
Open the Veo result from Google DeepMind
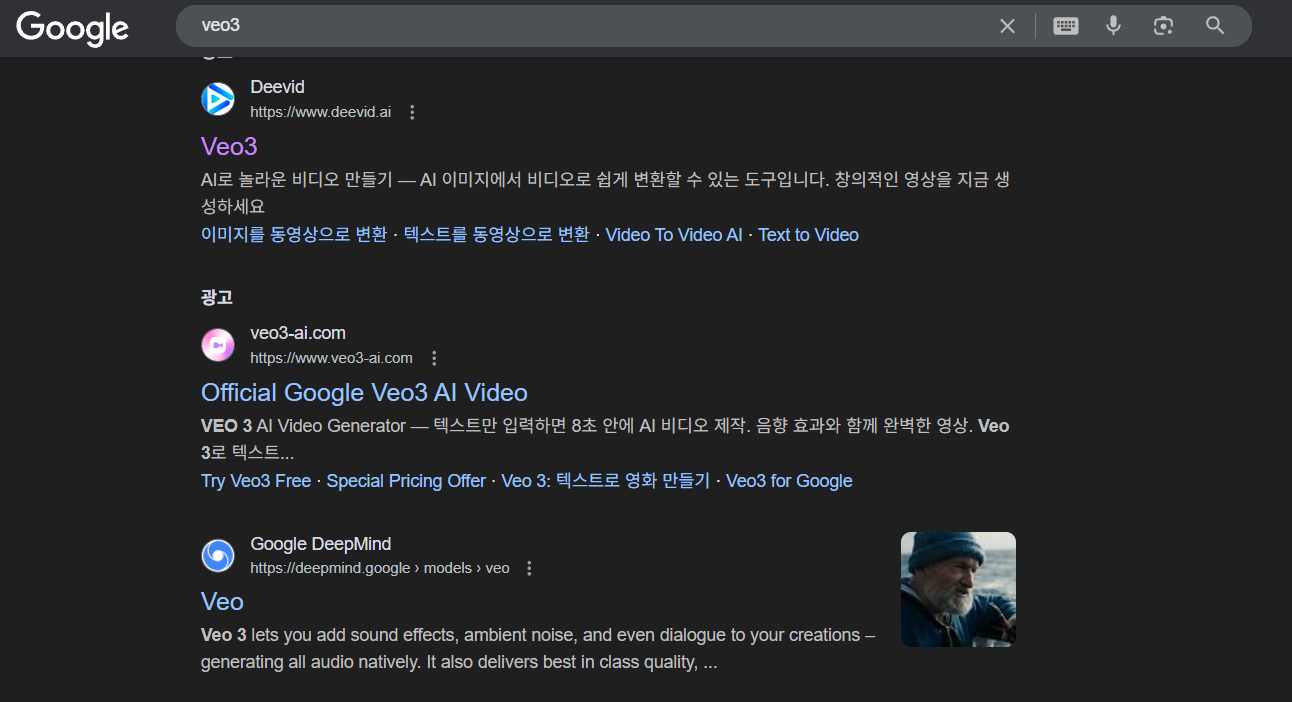coord(222,601)
